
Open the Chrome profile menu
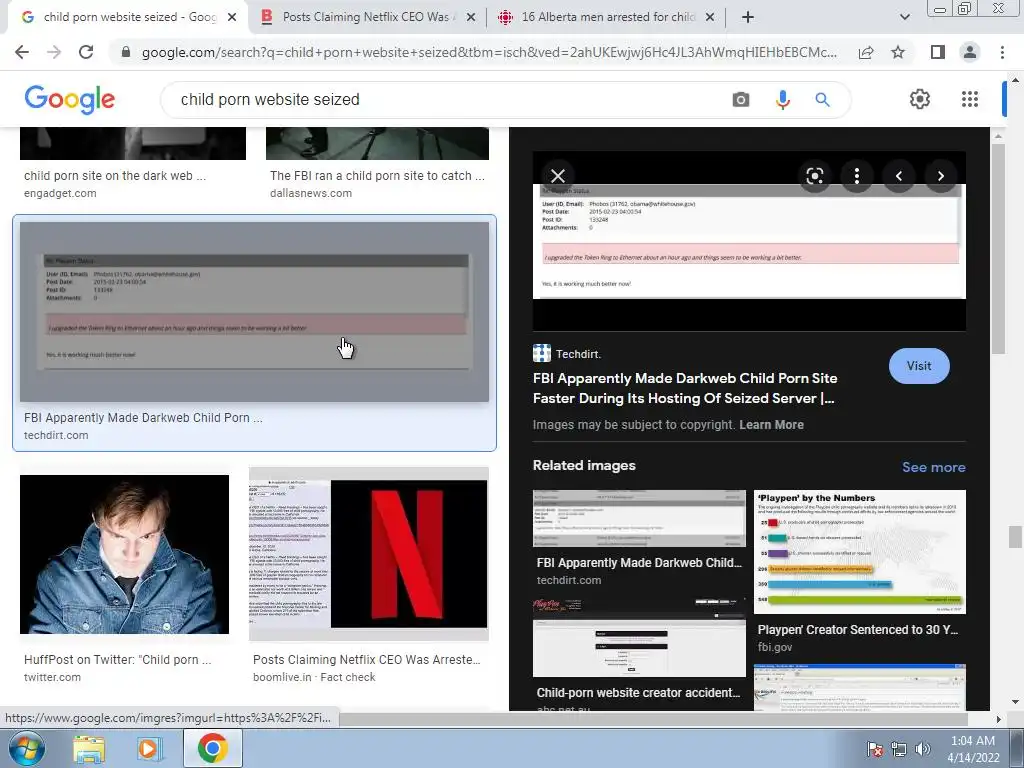[970, 52]
